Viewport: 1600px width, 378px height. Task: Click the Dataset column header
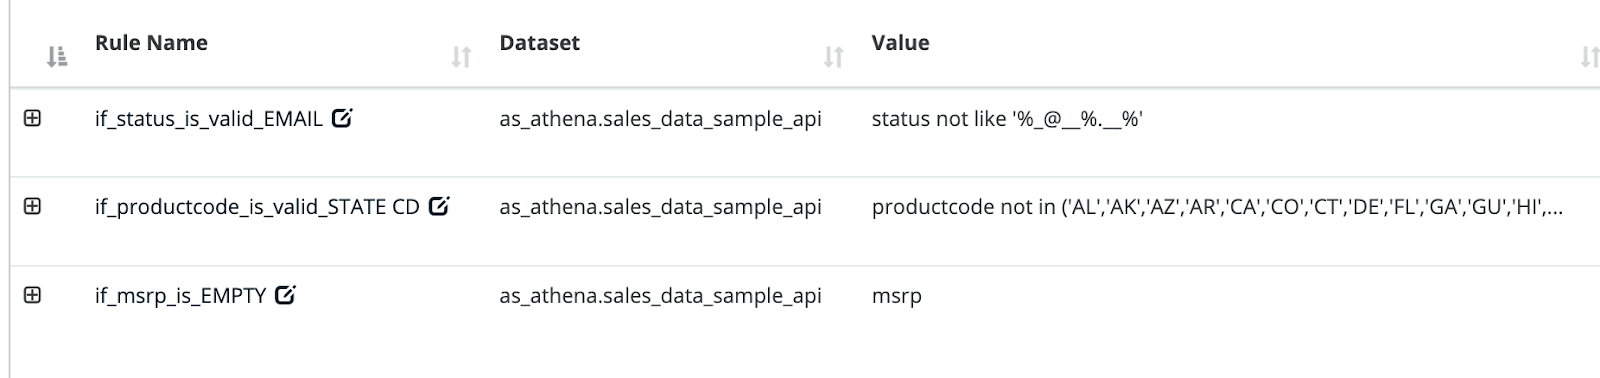pyautogui.click(x=540, y=43)
